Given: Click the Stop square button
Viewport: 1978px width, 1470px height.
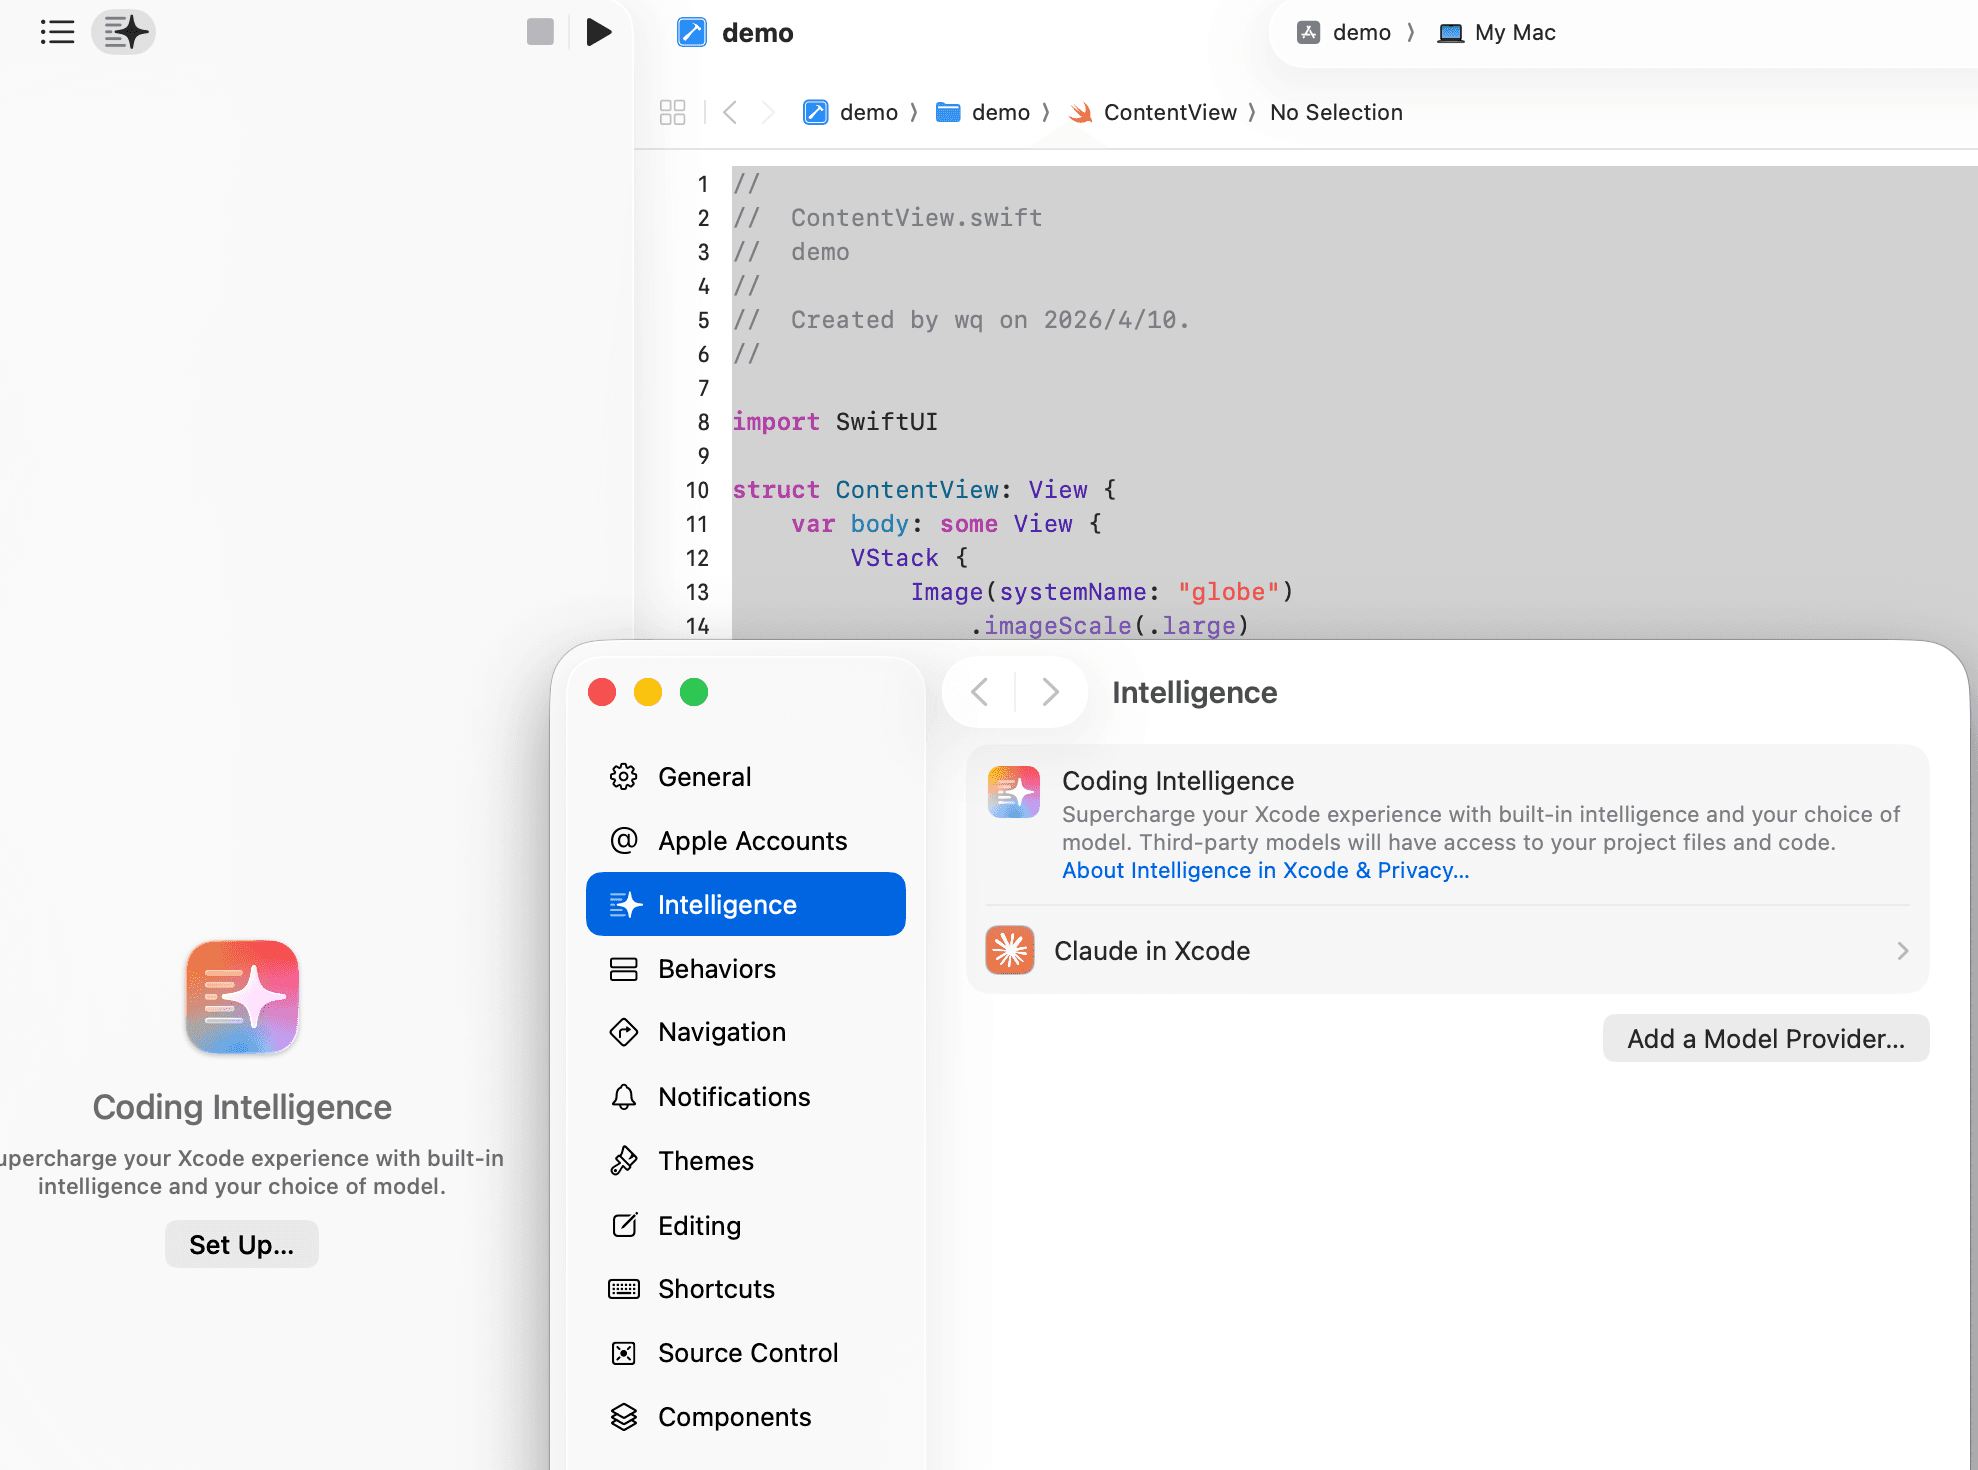Looking at the screenshot, I should 540,32.
